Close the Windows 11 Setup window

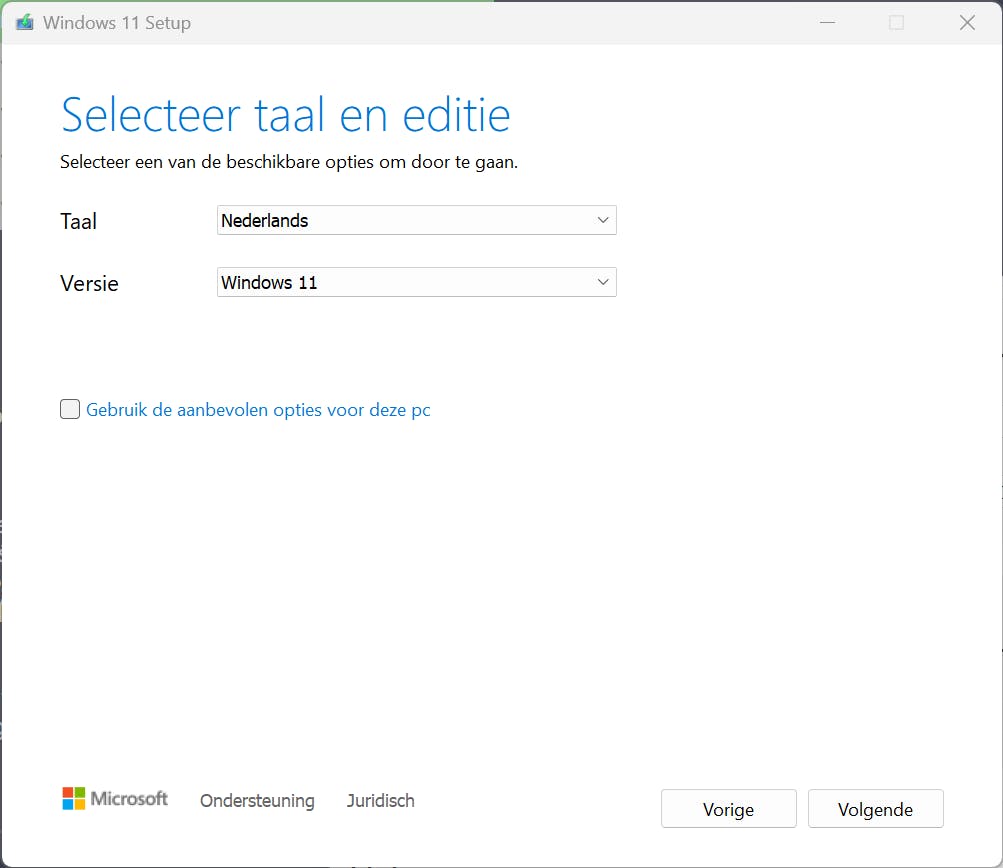tap(967, 23)
